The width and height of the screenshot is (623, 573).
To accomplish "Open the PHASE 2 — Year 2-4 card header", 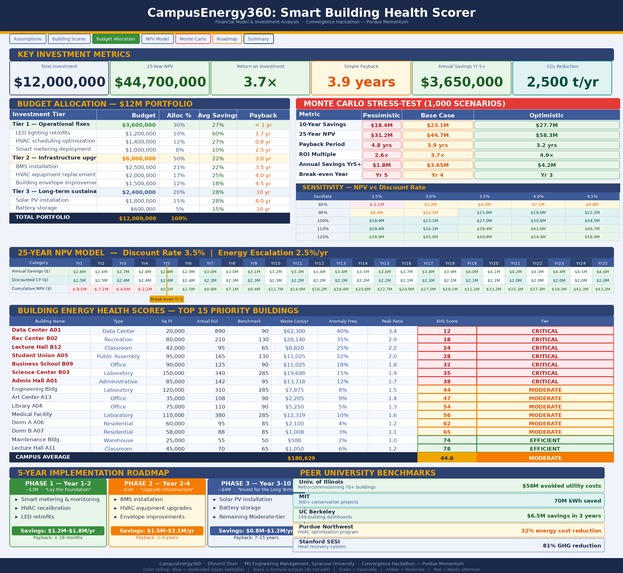I will [157, 486].
